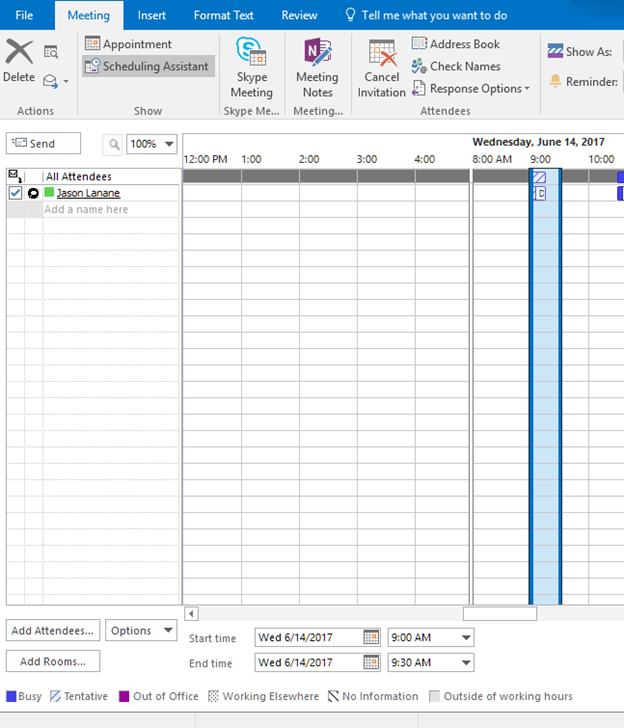Open the Options dropdown button
624x728 pixels.
tap(141, 630)
